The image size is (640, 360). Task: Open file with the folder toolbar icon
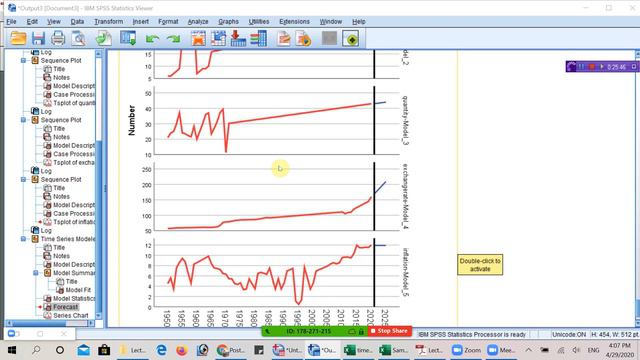(x=18, y=39)
